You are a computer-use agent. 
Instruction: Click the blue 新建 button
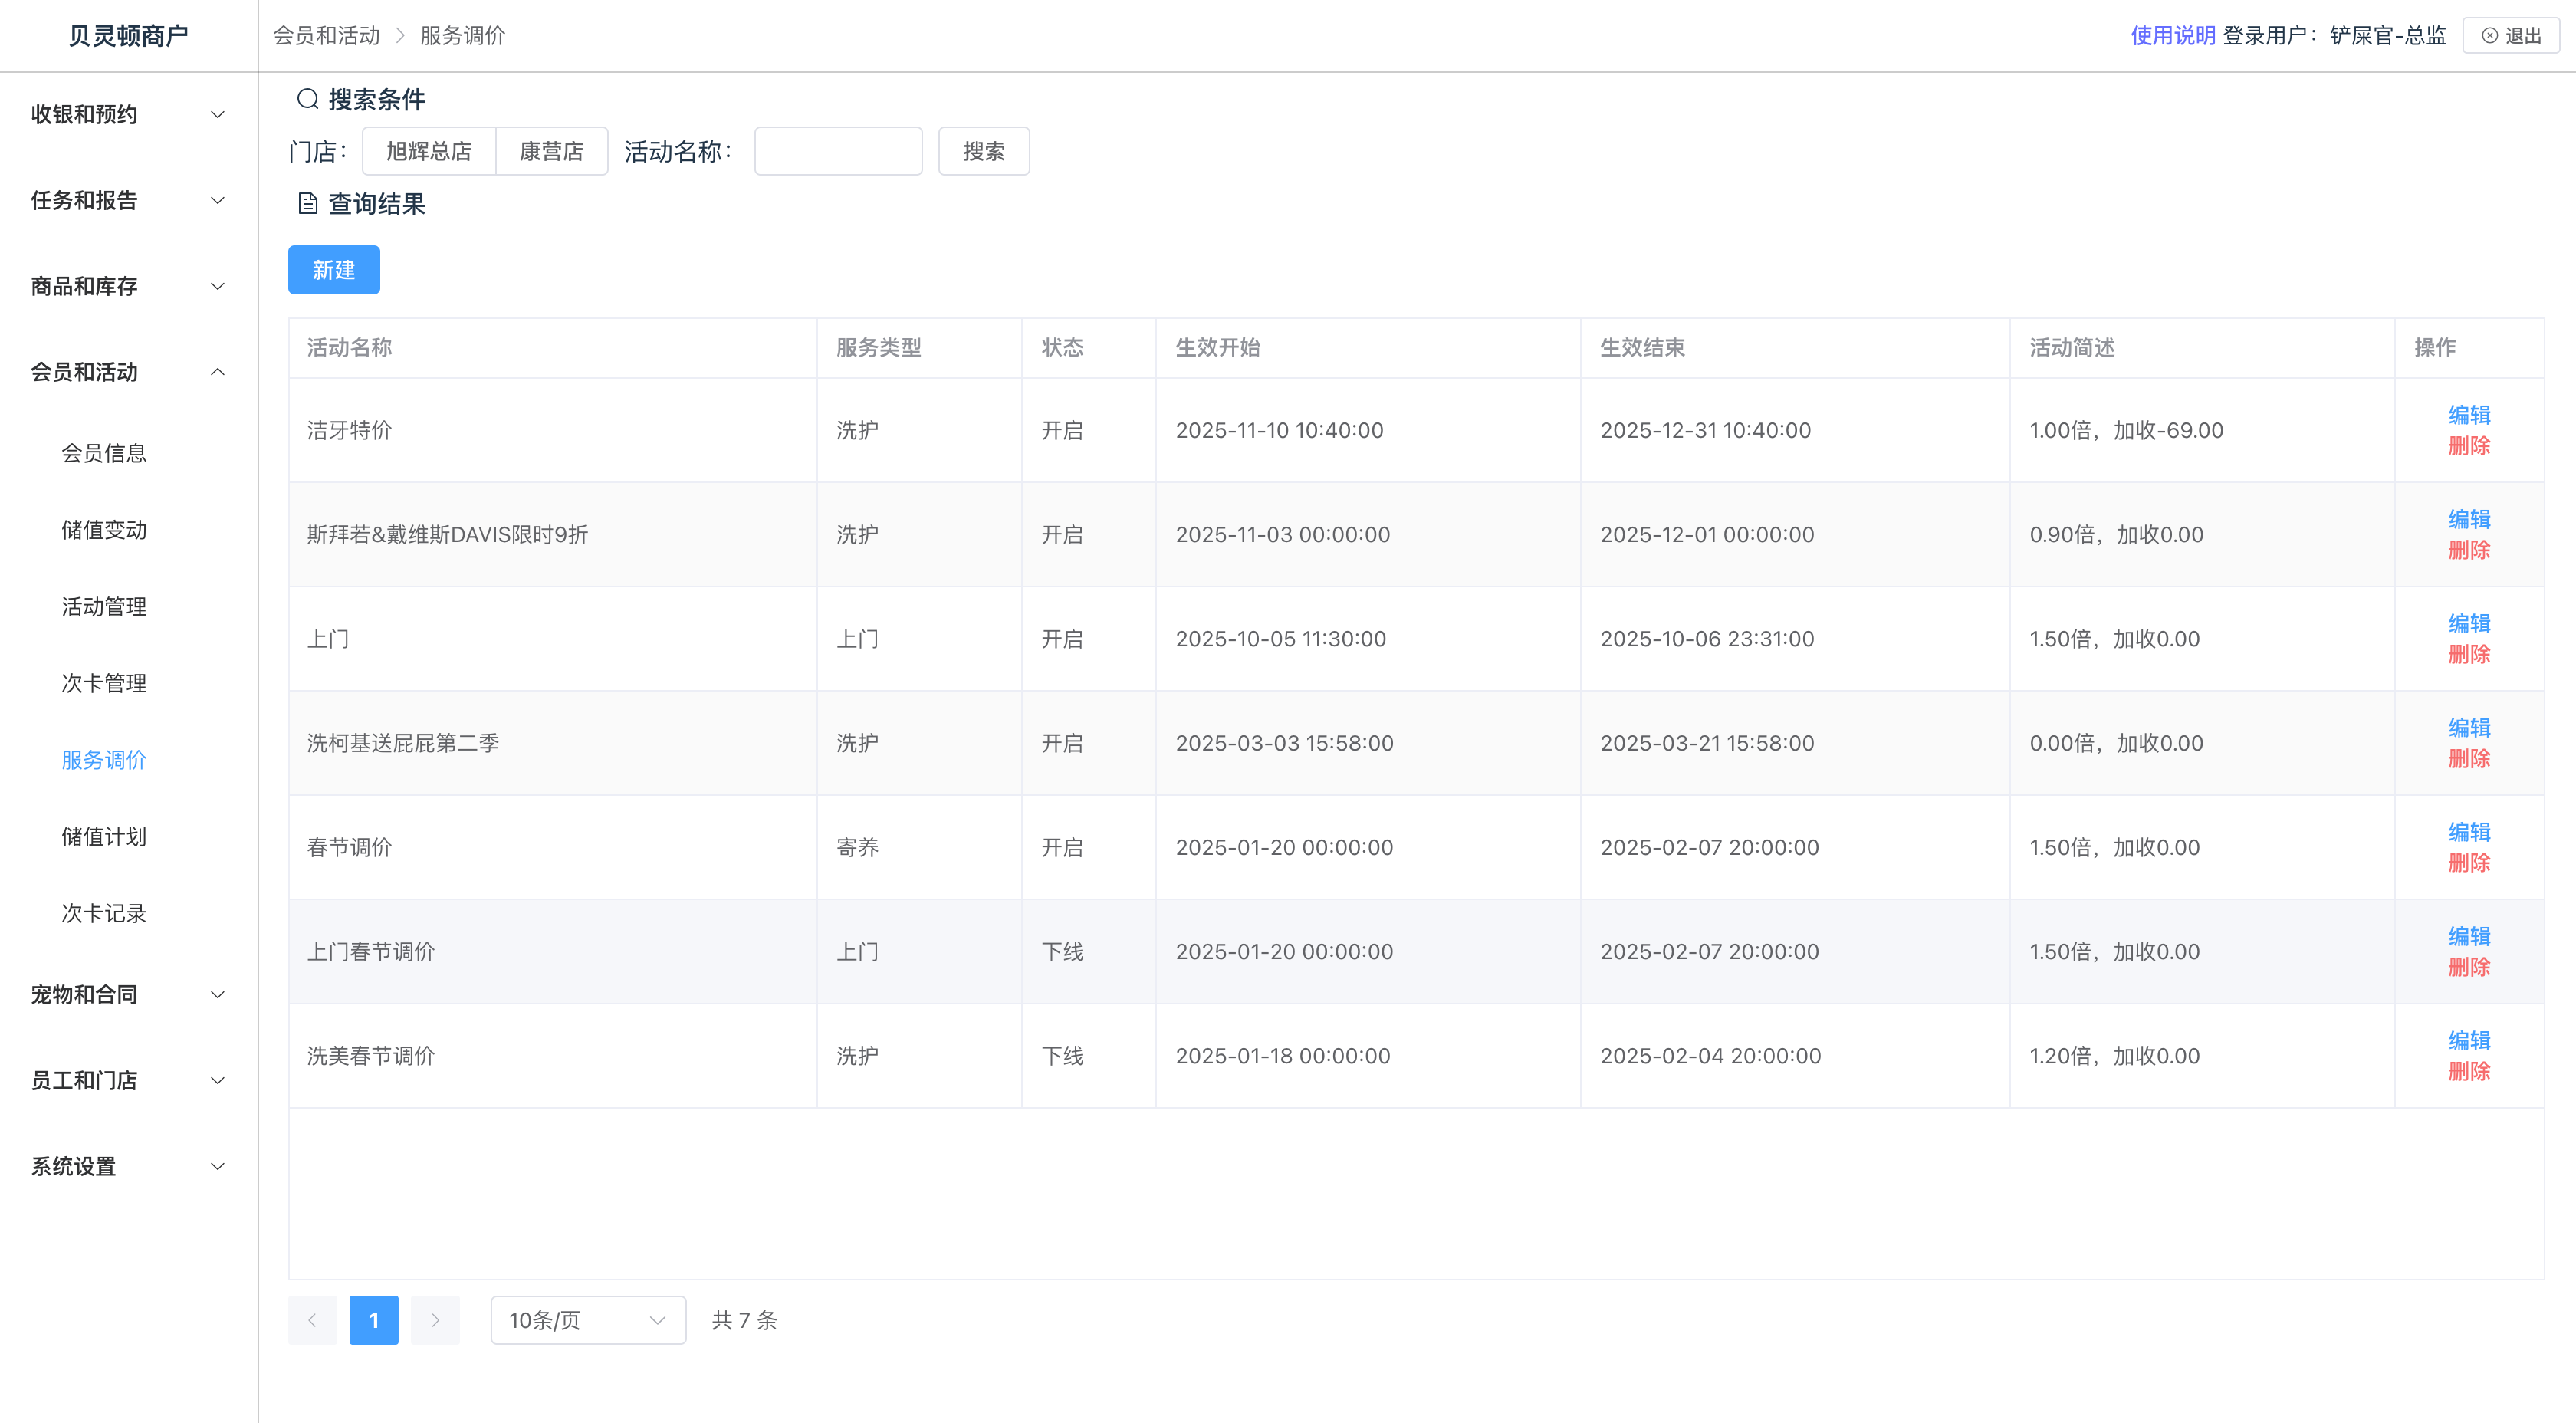click(333, 270)
